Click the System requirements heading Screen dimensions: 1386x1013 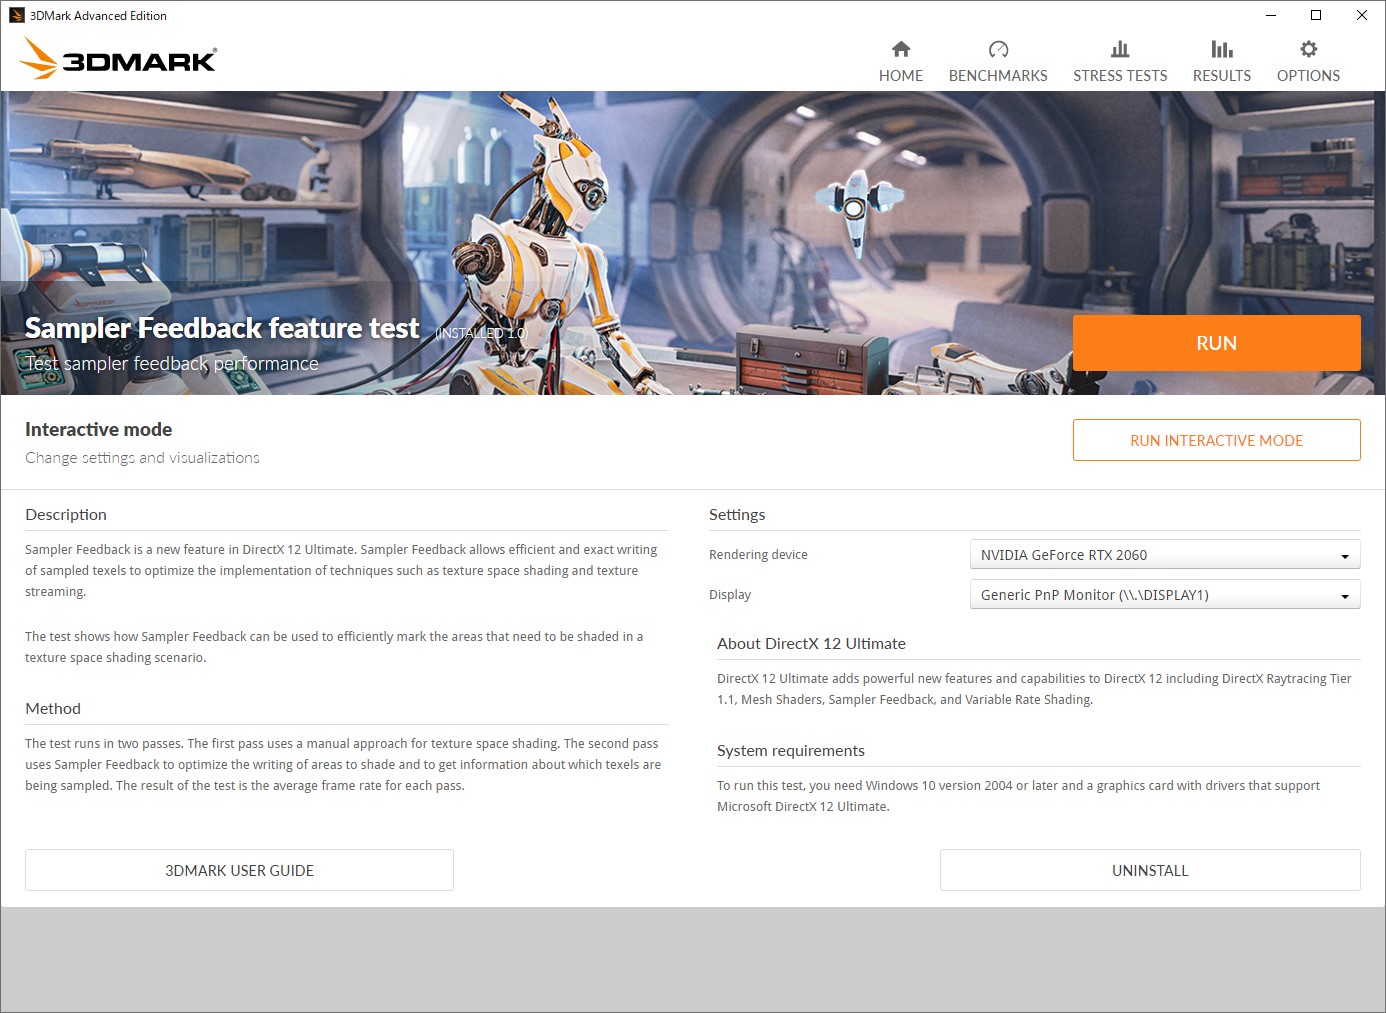coord(791,751)
